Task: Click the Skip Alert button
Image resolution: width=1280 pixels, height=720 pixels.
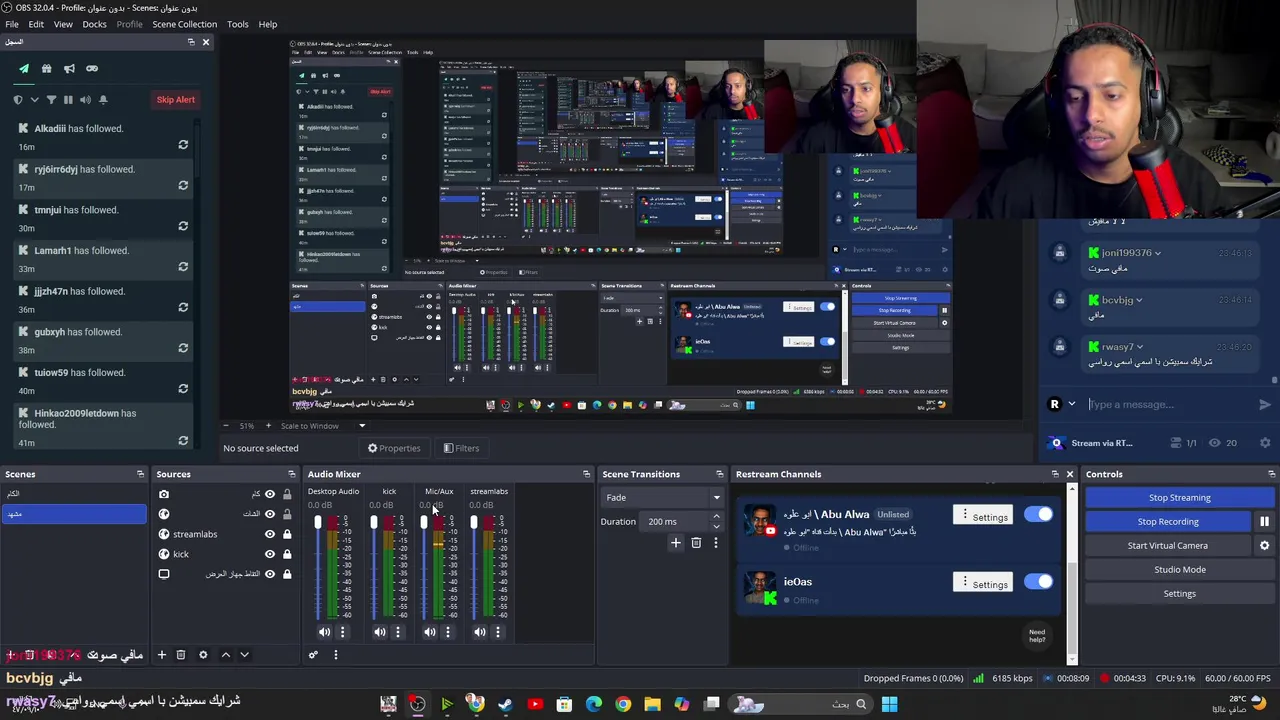Action: [175, 100]
